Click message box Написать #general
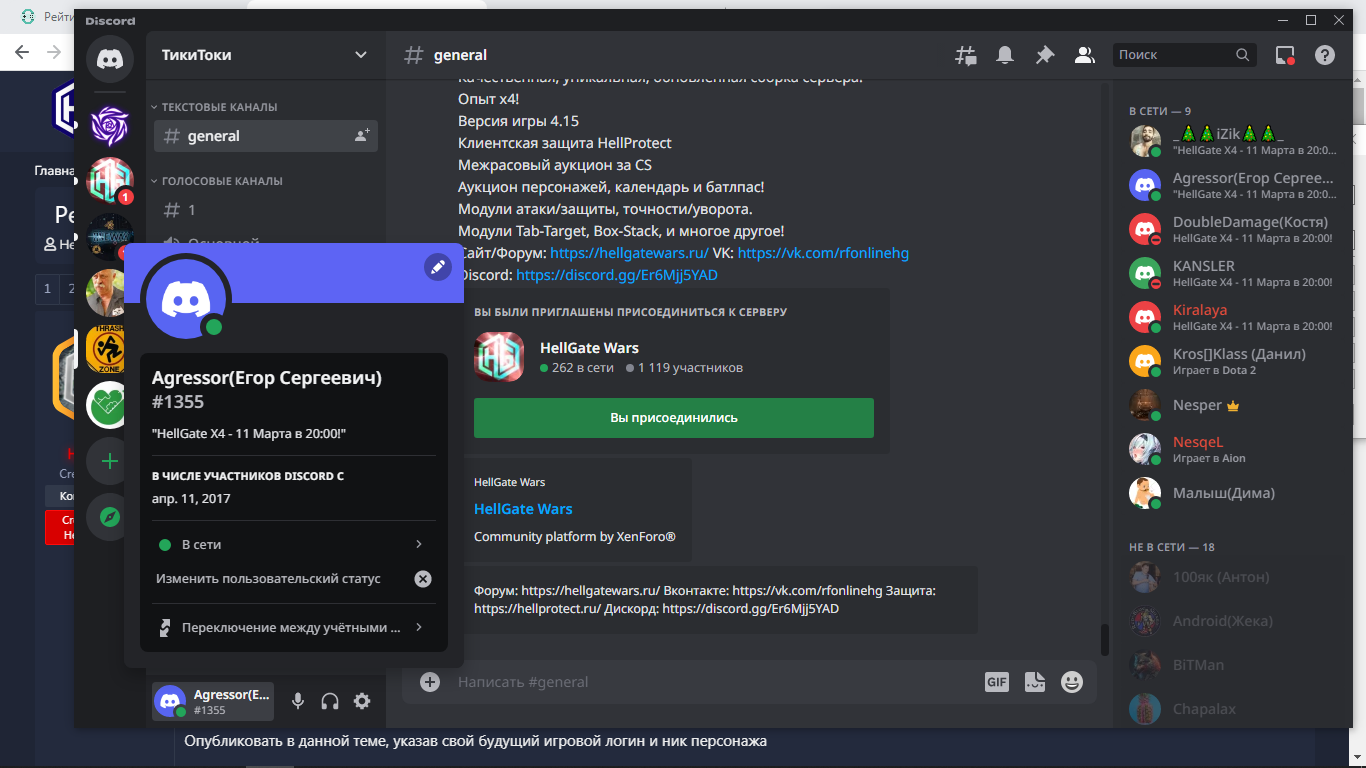The height and width of the screenshot is (768, 1366). [715, 682]
